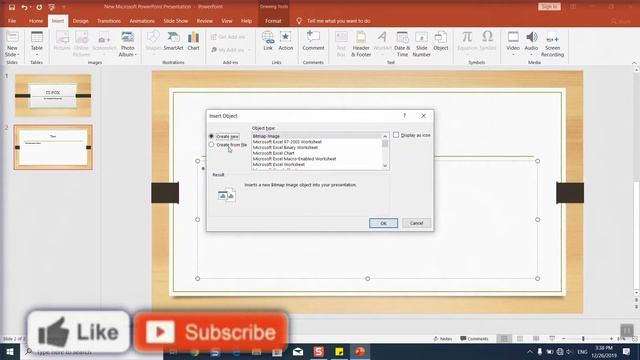Start slideshow from the quick access toolbar

pyautogui.click(x=52, y=7)
